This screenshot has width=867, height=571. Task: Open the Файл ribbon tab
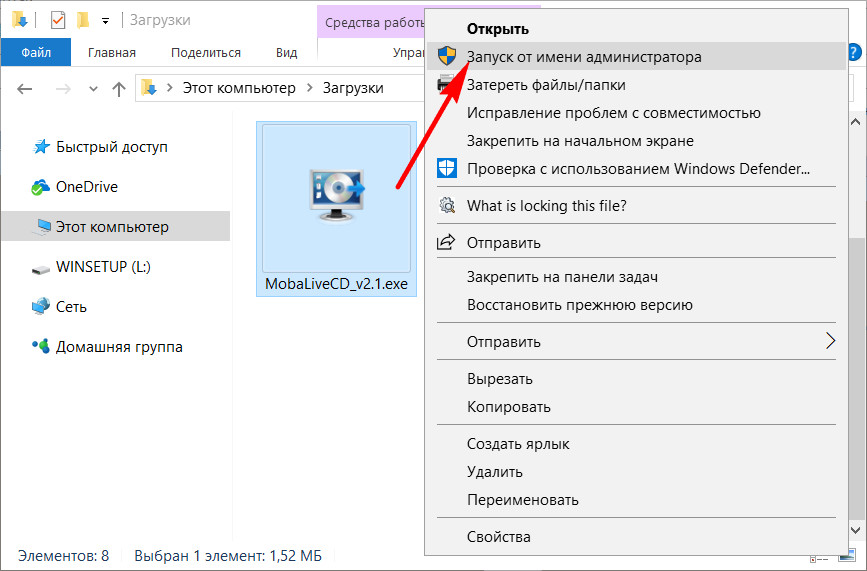click(x=35, y=53)
